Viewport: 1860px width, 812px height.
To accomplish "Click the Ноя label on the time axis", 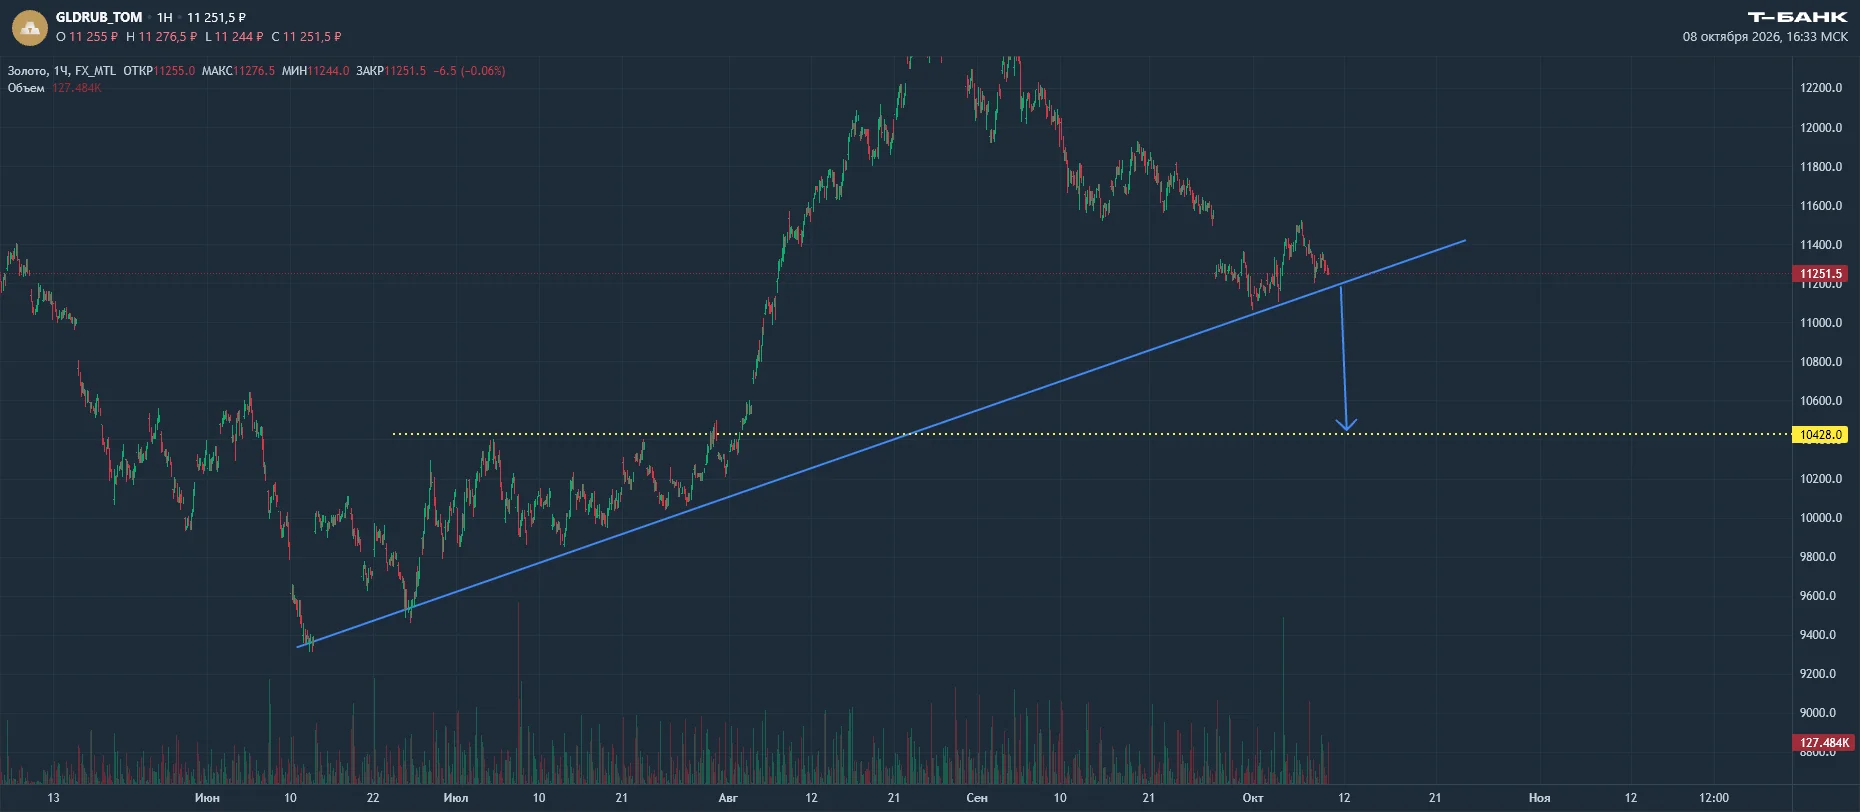I will pos(1540,798).
